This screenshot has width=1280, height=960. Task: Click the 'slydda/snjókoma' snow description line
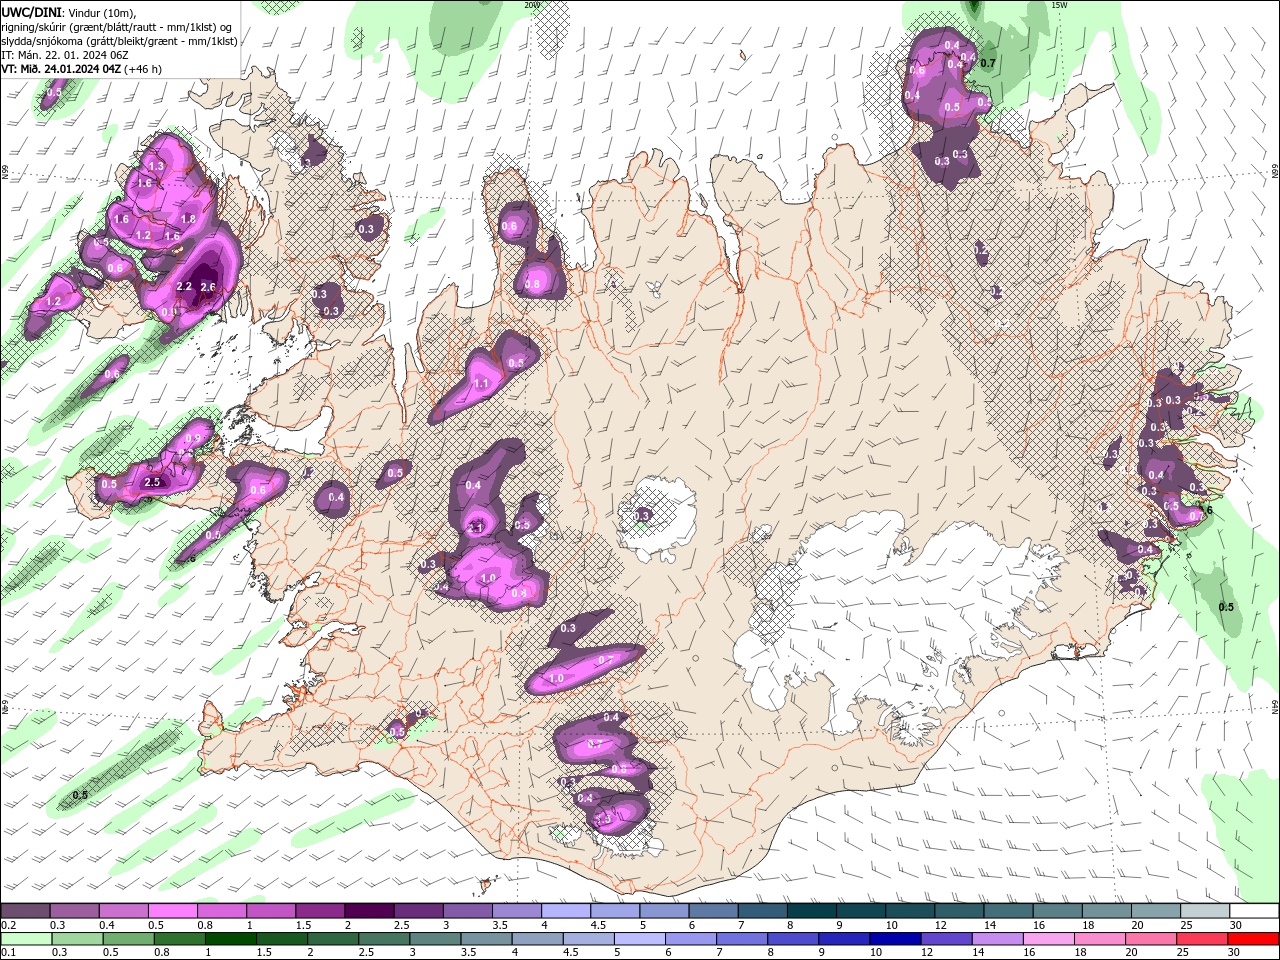pos(119,41)
